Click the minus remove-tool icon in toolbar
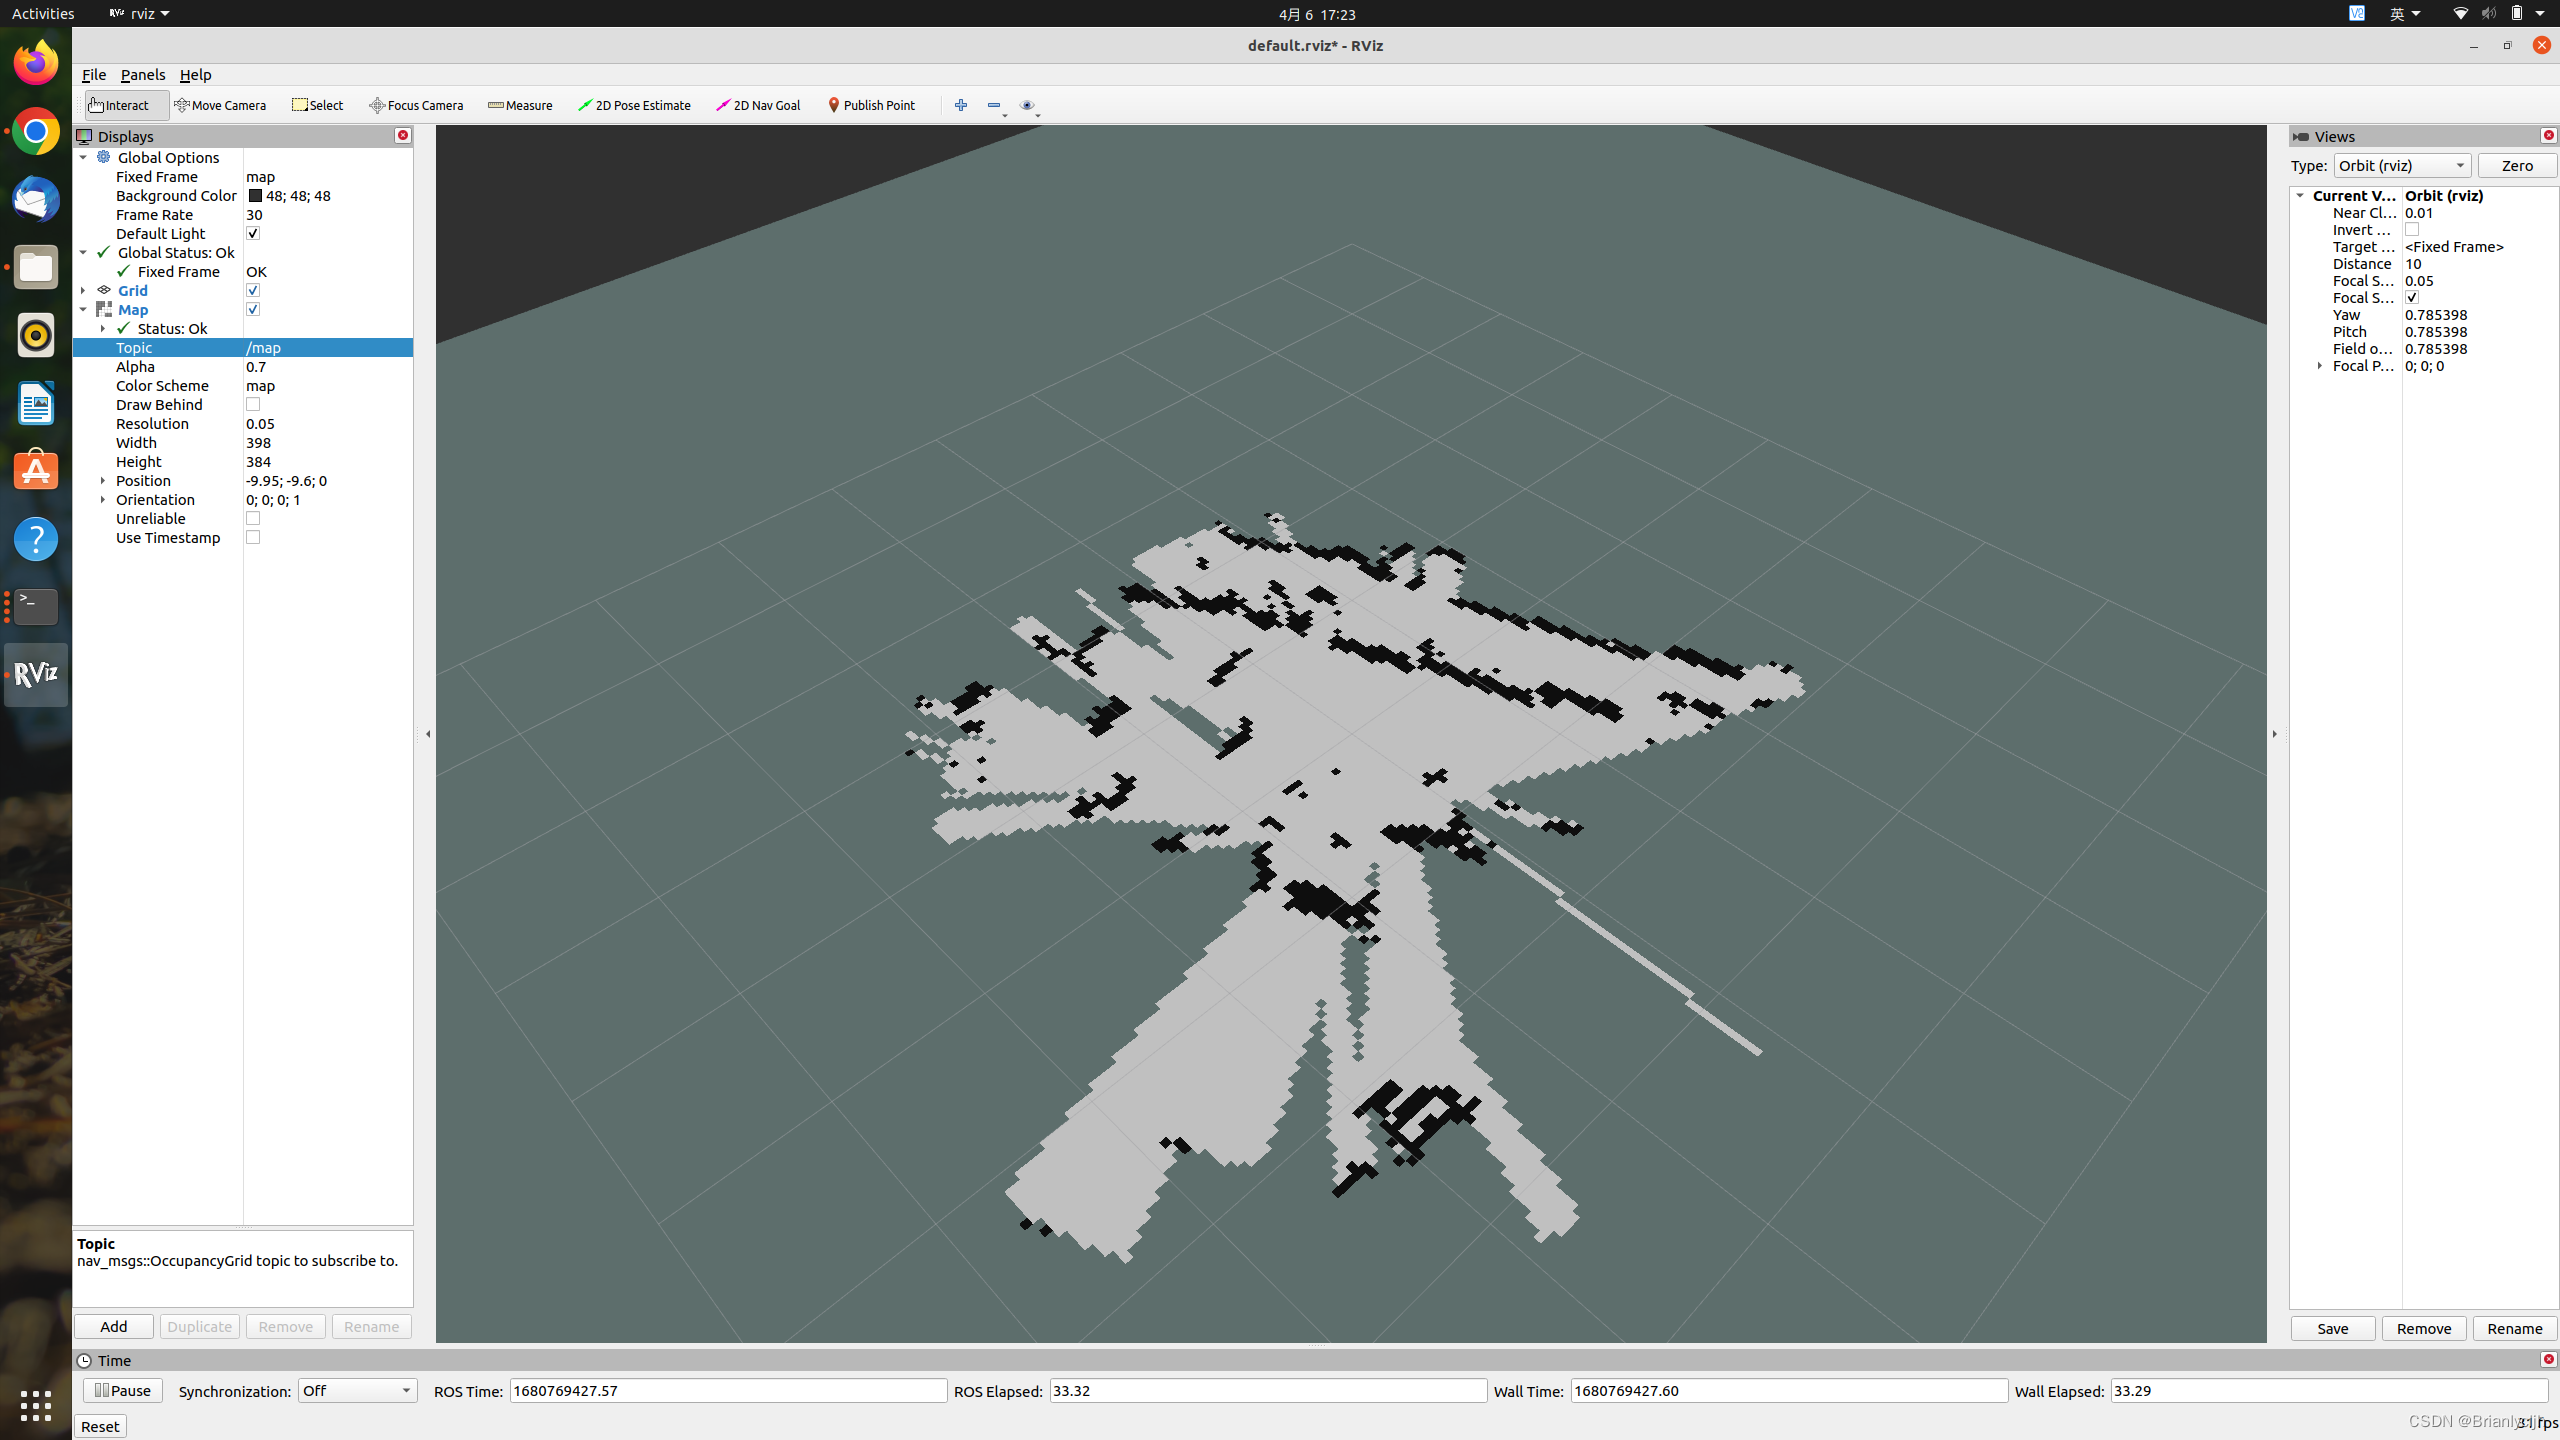Viewport: 2560px width, 1440px height. (x=994, y=105)
